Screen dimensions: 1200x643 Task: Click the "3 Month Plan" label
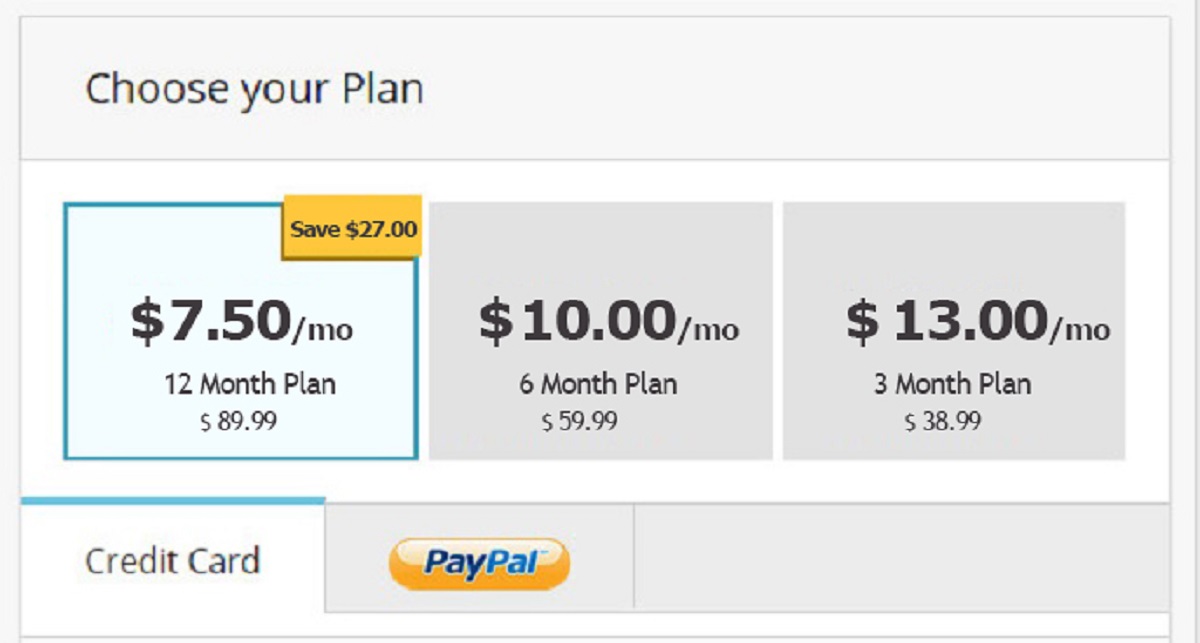pyautogui.click(x=952, y=384)
